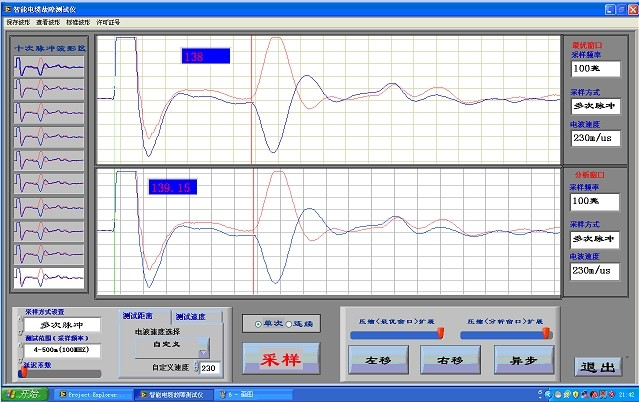Click the 退出 exit button
This screenshot has width=639, height=402.
tap(596, 366)
